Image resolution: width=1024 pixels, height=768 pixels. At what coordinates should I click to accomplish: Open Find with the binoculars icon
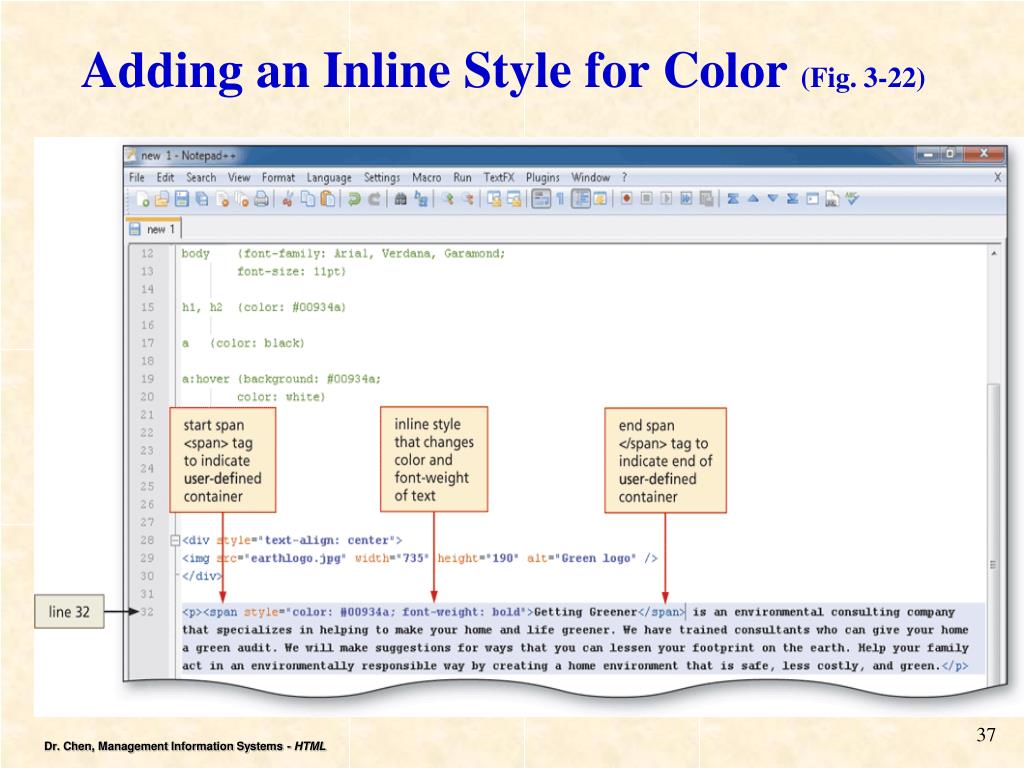(401, 198)
